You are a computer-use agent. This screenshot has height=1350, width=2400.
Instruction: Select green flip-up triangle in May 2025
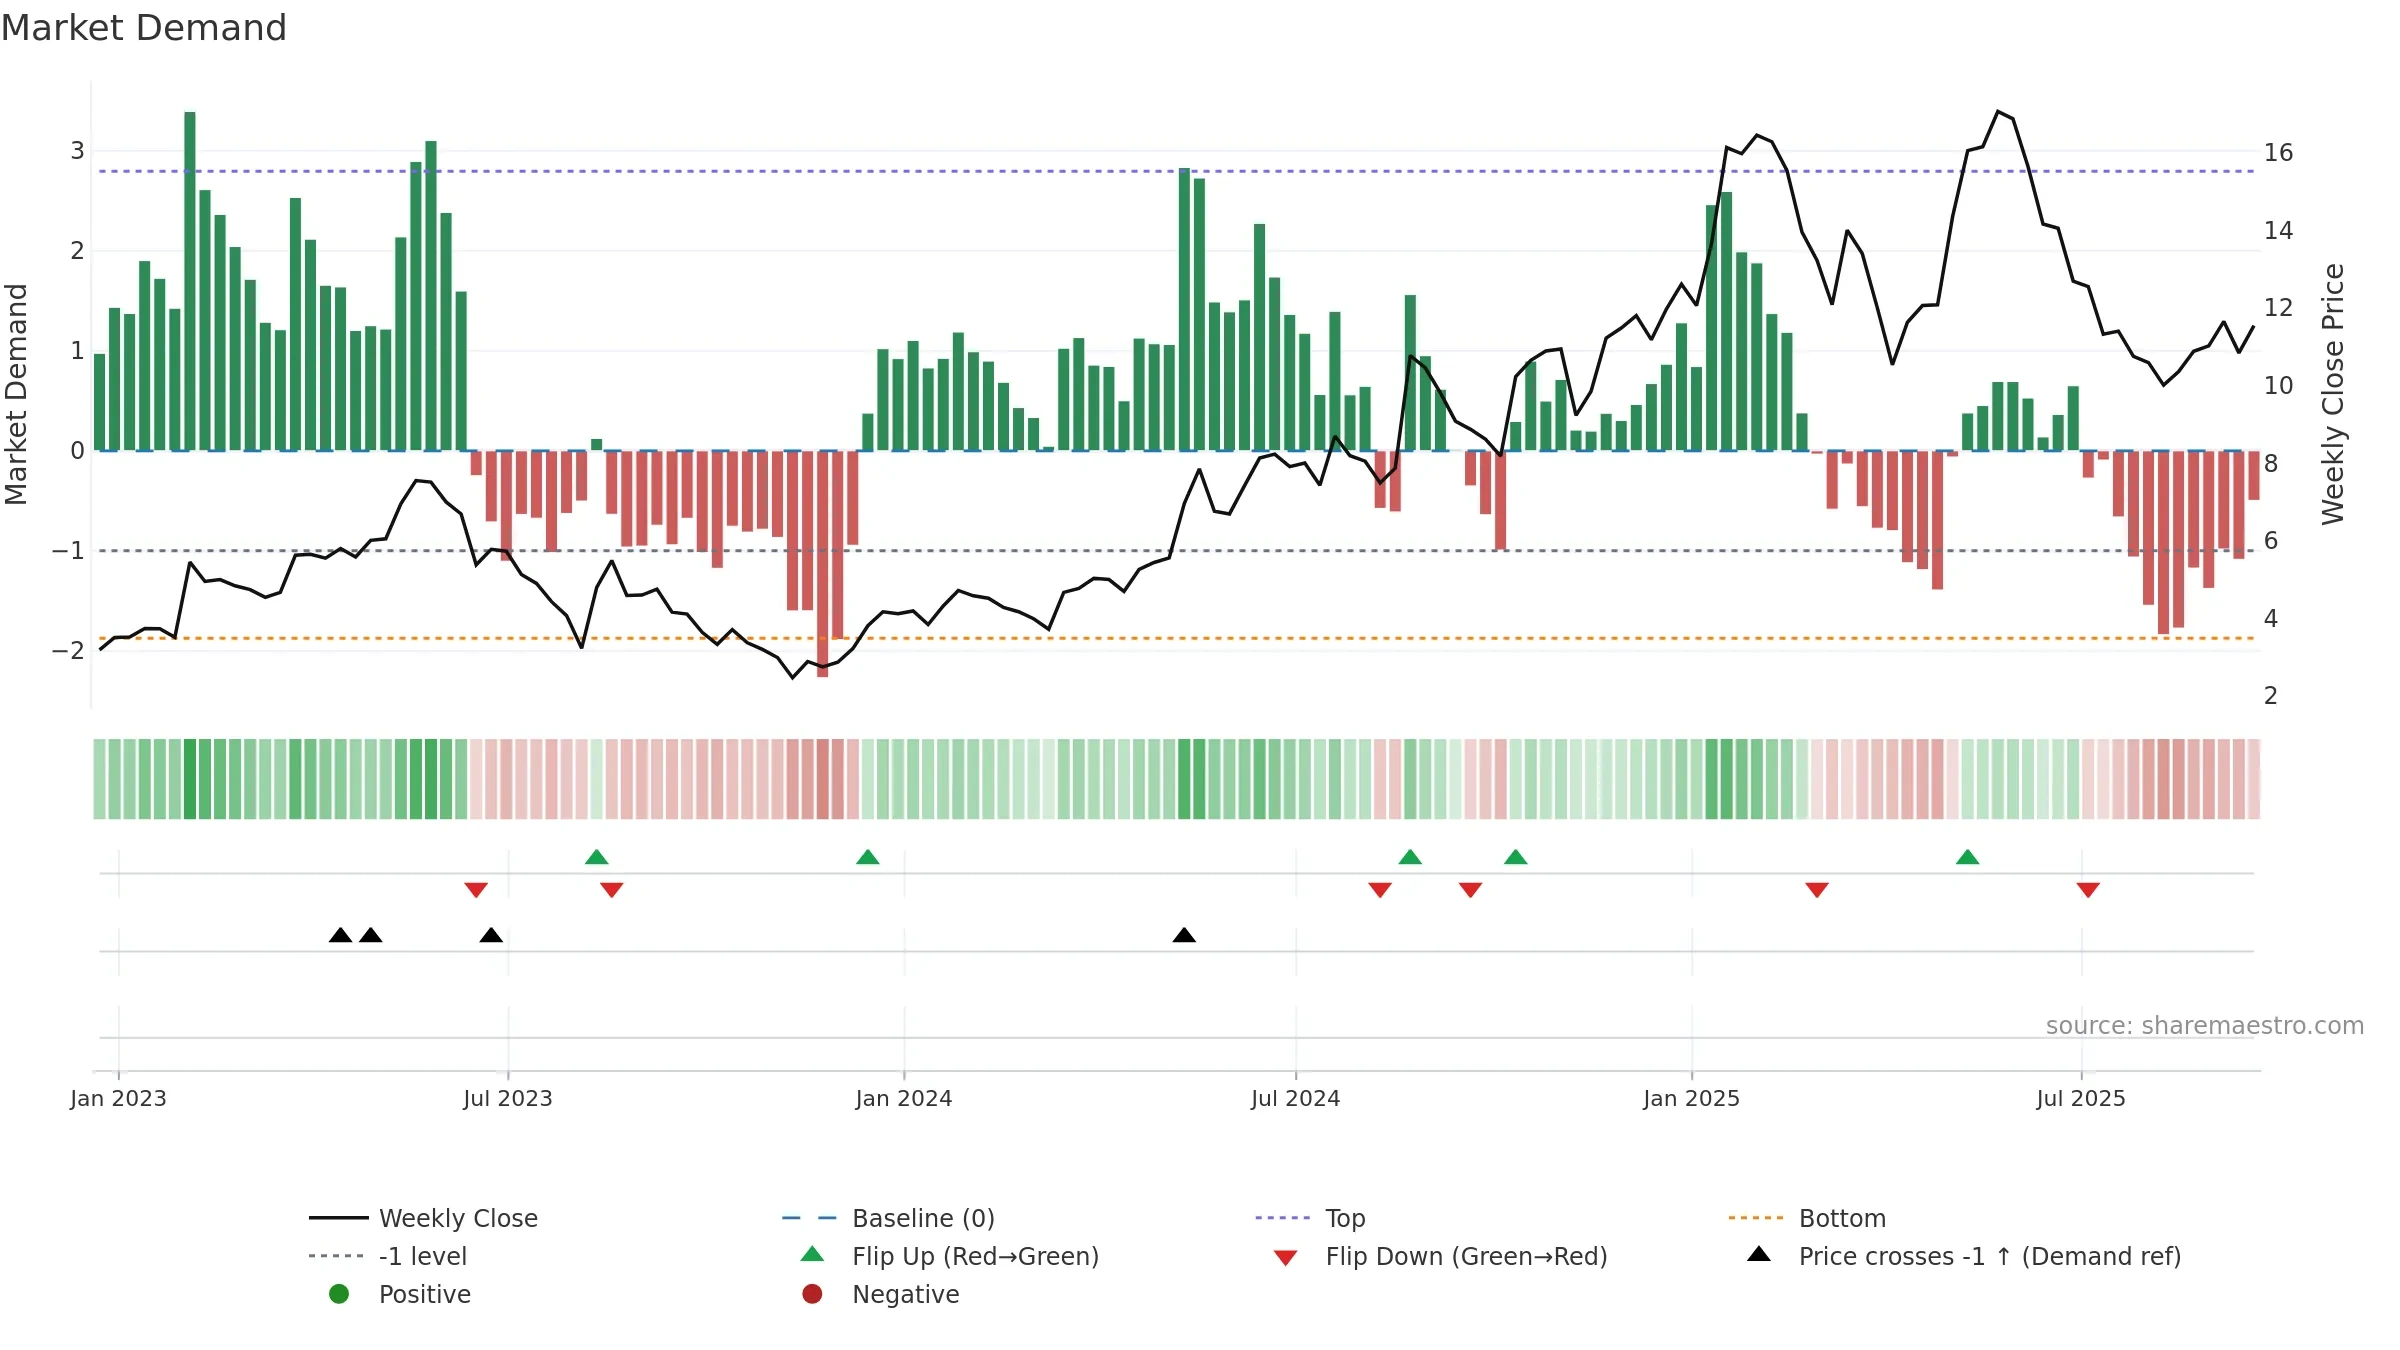(x=1967, y=857)
